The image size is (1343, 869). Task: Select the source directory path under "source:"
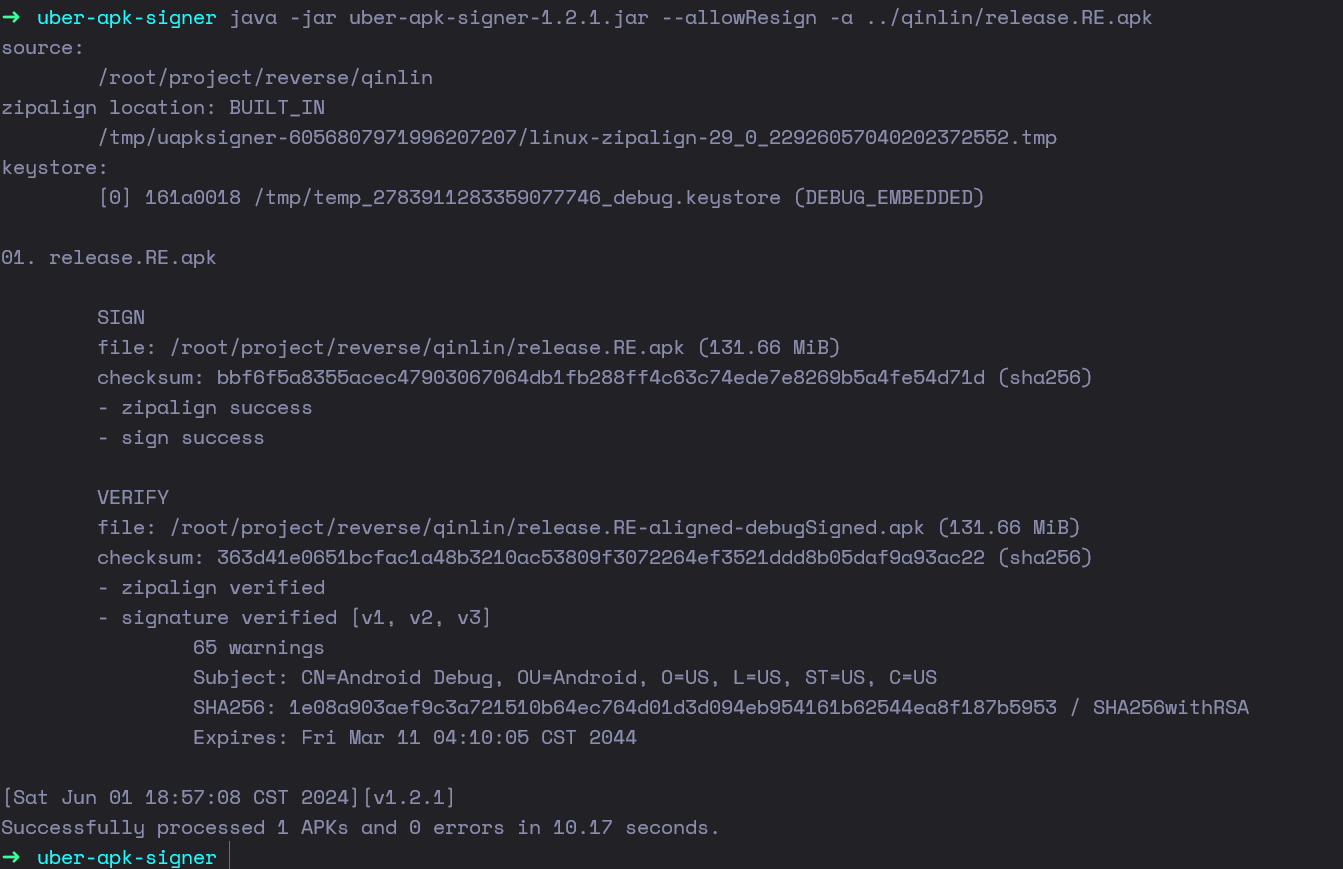[265, 77]
